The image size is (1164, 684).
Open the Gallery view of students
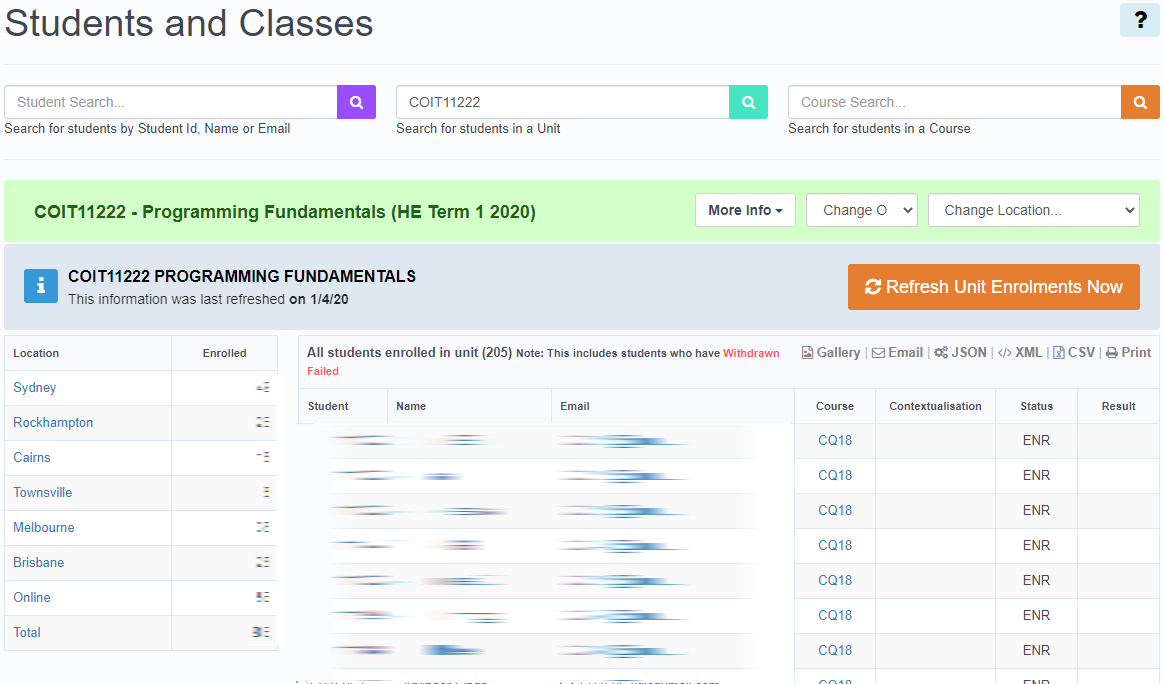(831, 353)
